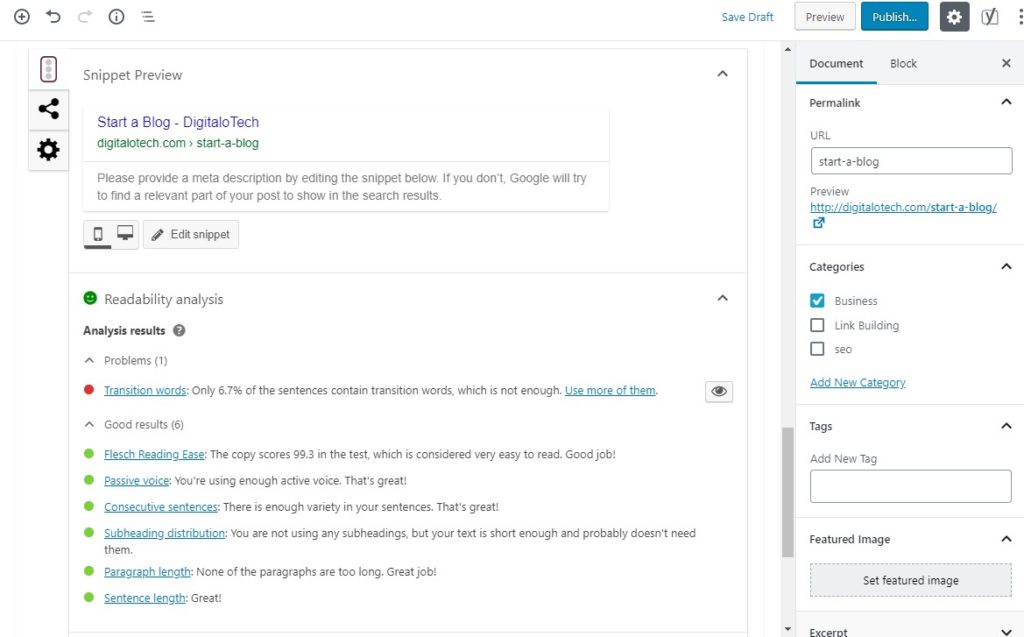Click the help icon beside Analysis results
The width and height of the screenshot is (1024, 637).
pyautogui.click(x=179, y=331)
